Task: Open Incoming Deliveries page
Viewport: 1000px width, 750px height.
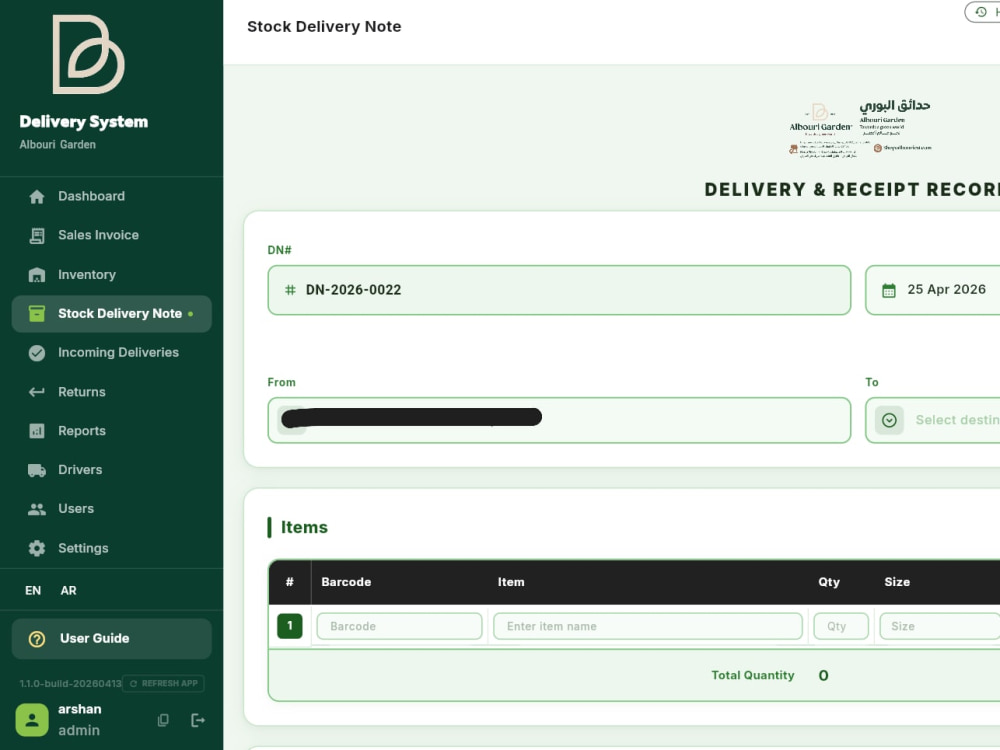Action: click(x=112, y=353)
